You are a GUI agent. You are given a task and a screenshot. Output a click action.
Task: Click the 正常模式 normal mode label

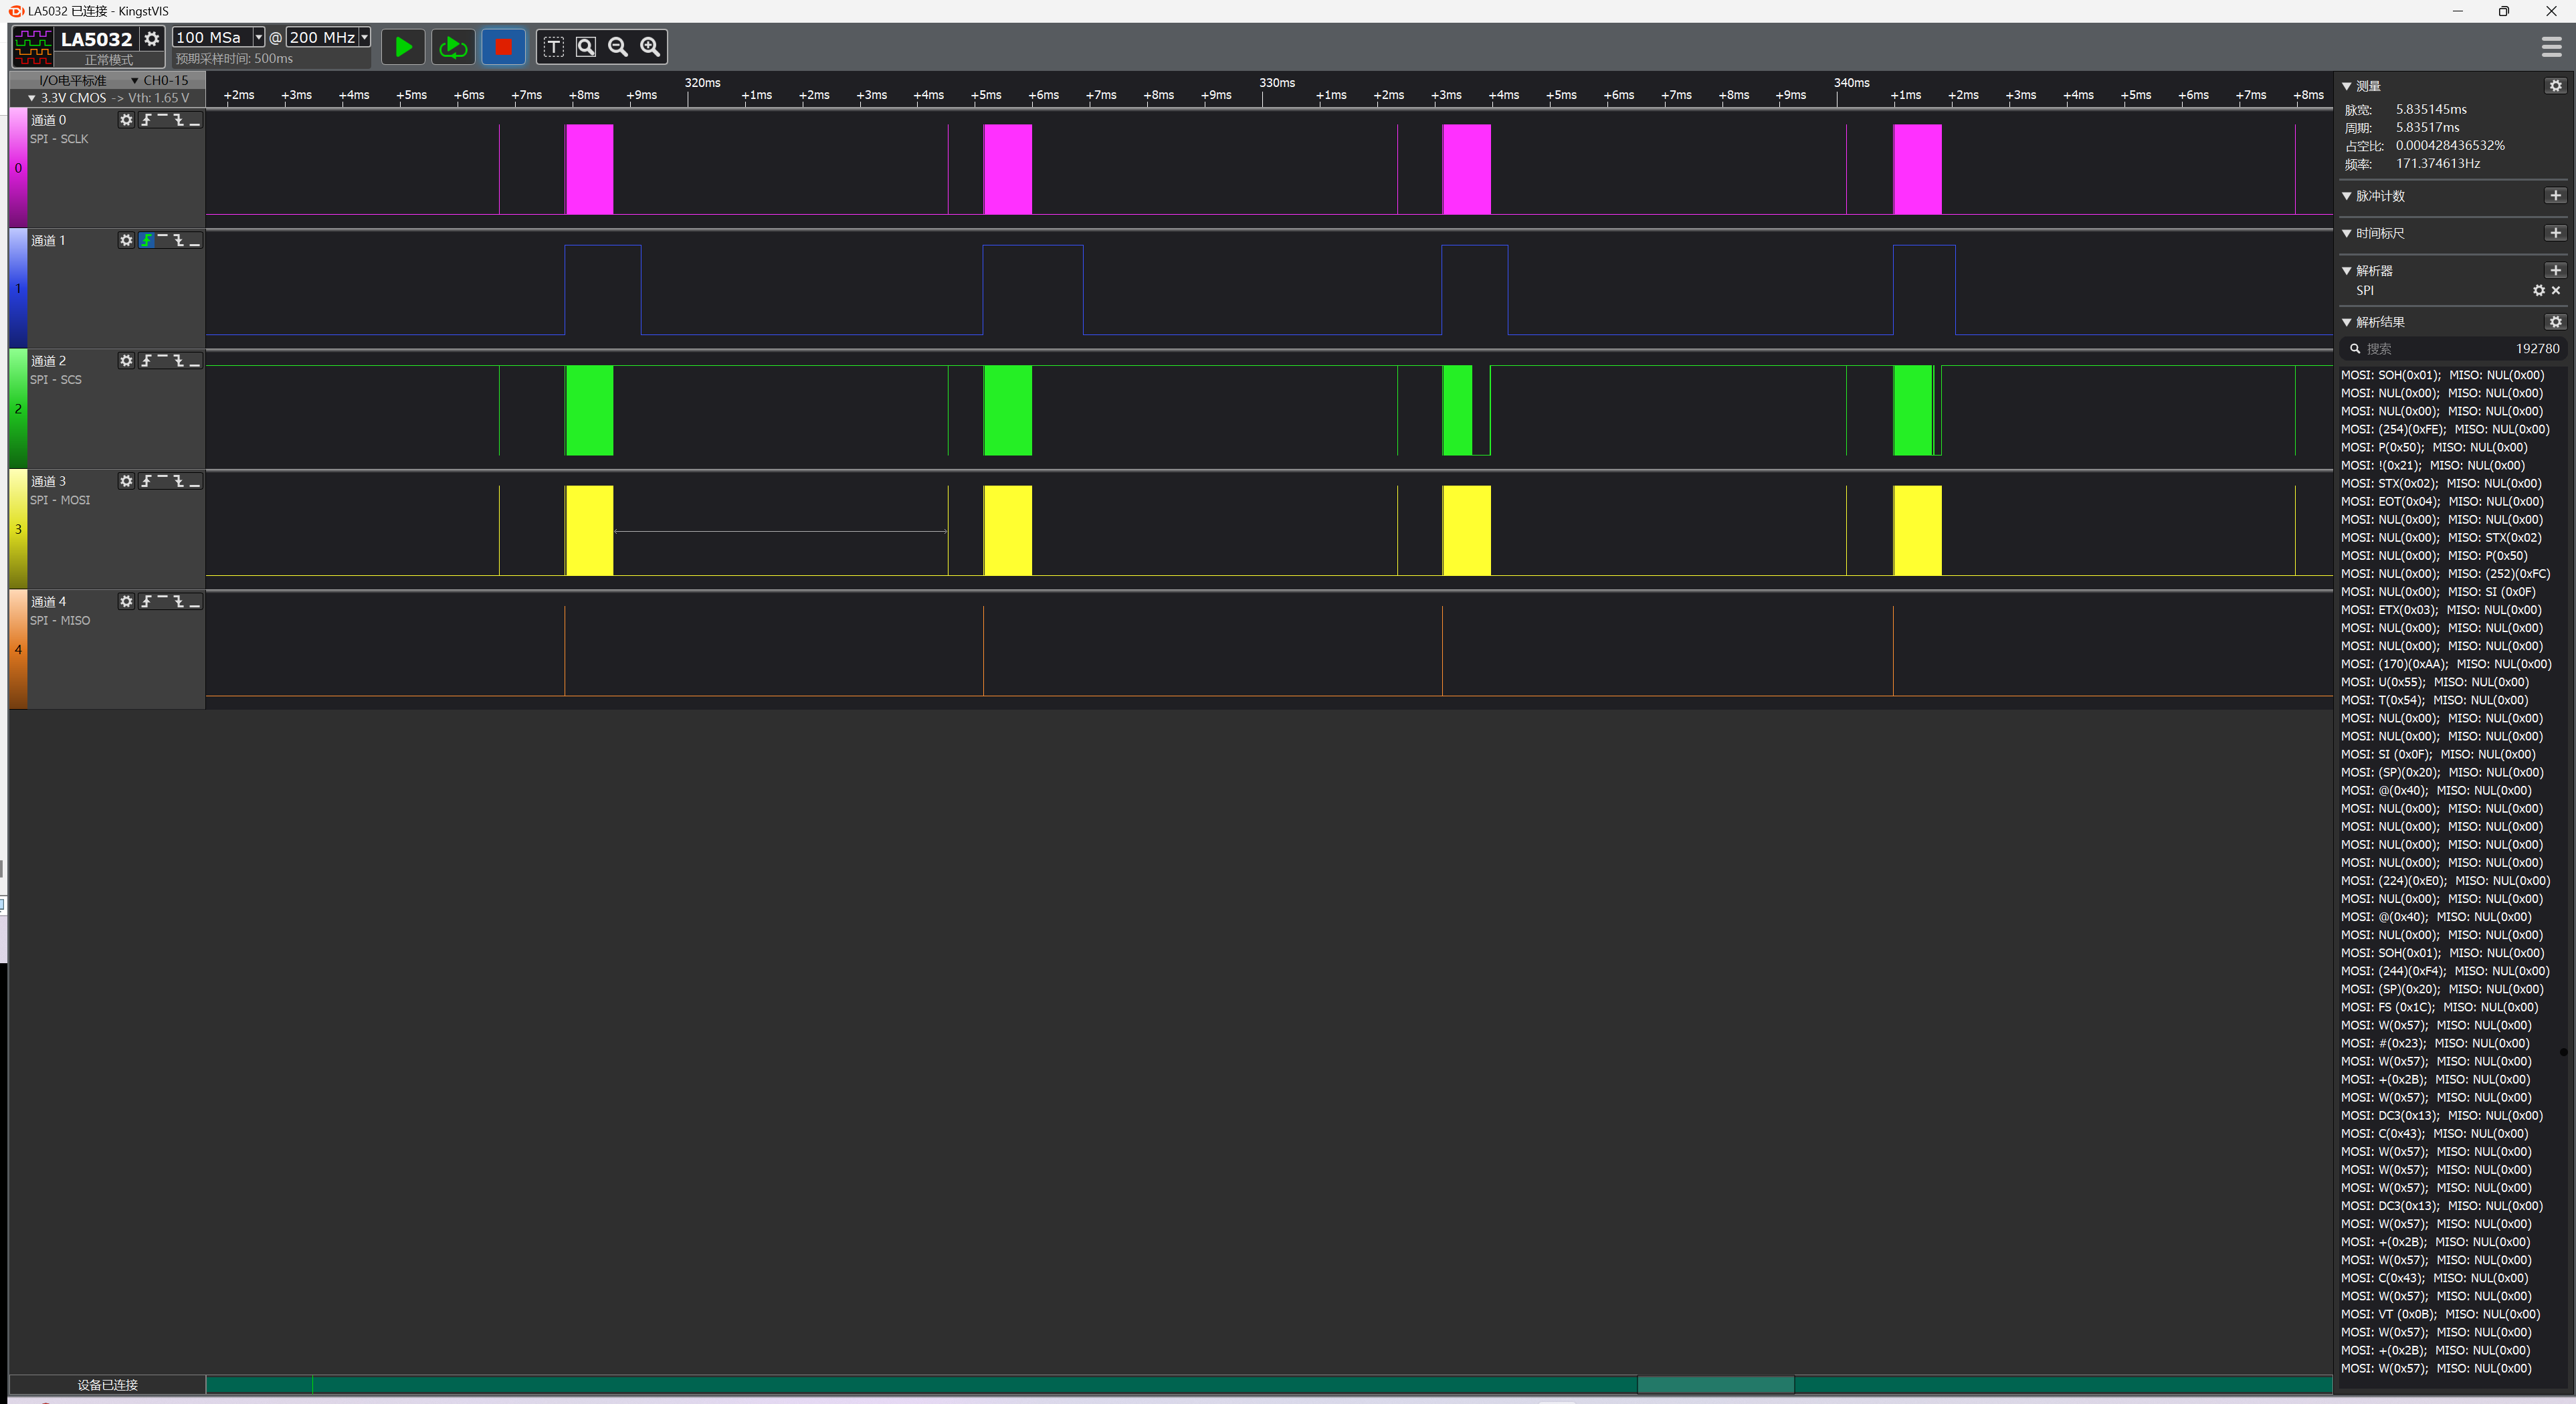108,60
